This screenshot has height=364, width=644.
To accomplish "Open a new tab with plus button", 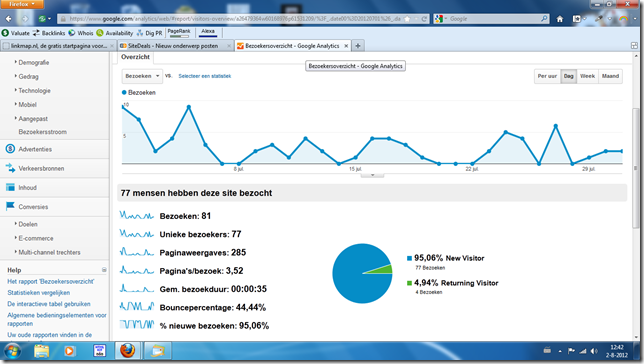I will point(358,46).
